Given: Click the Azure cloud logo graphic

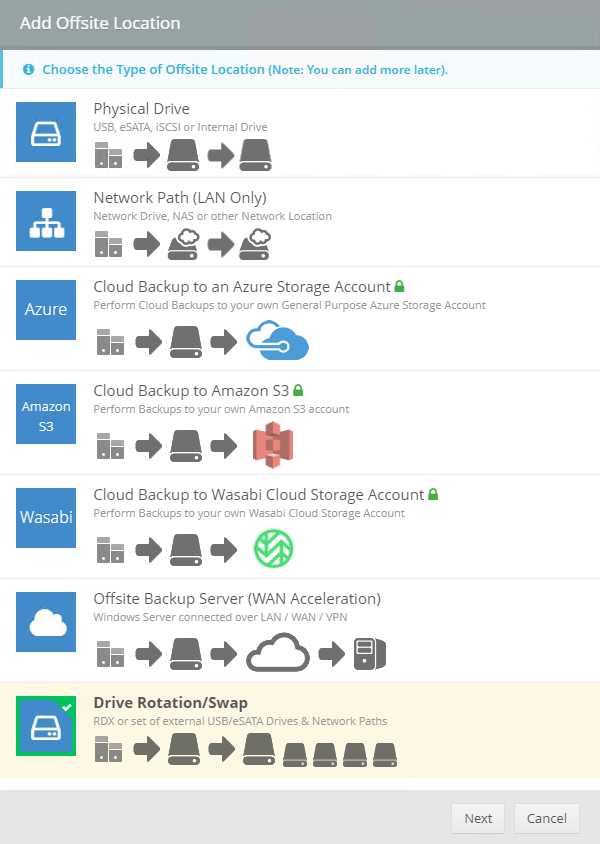Looking at the screenshot, I should (x=277, y=341).
